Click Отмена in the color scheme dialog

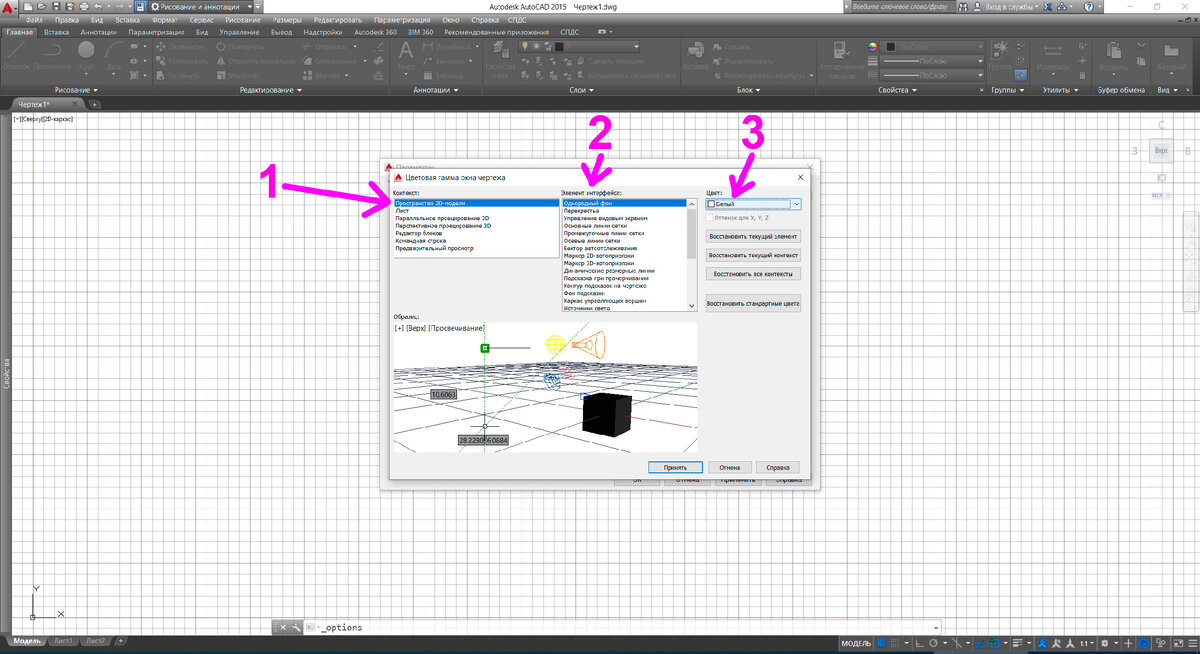[729, 467]
